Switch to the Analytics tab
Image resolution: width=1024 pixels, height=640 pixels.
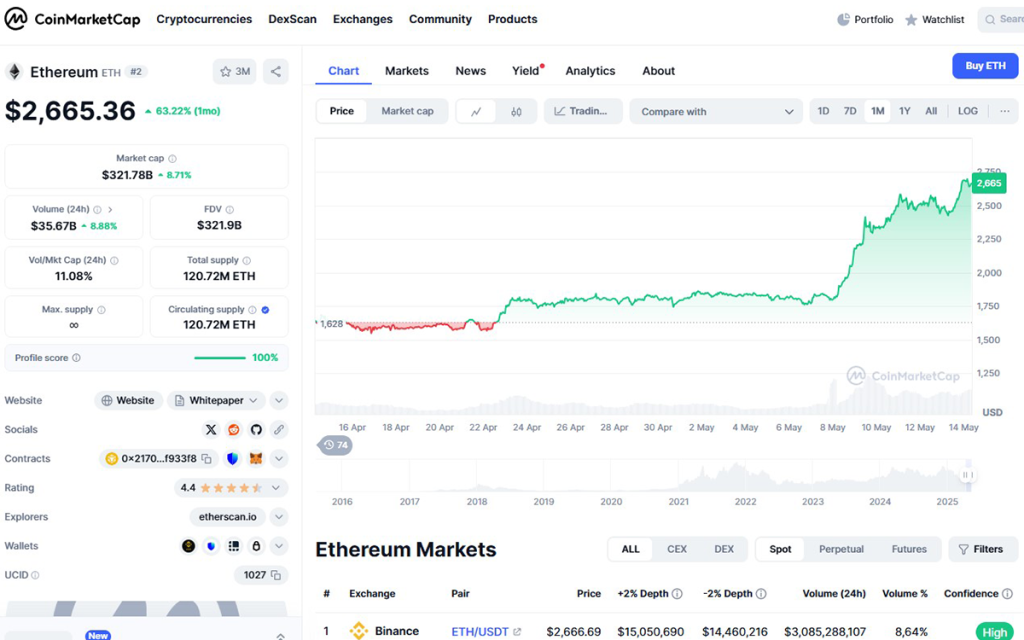click(x=590, y=71)
